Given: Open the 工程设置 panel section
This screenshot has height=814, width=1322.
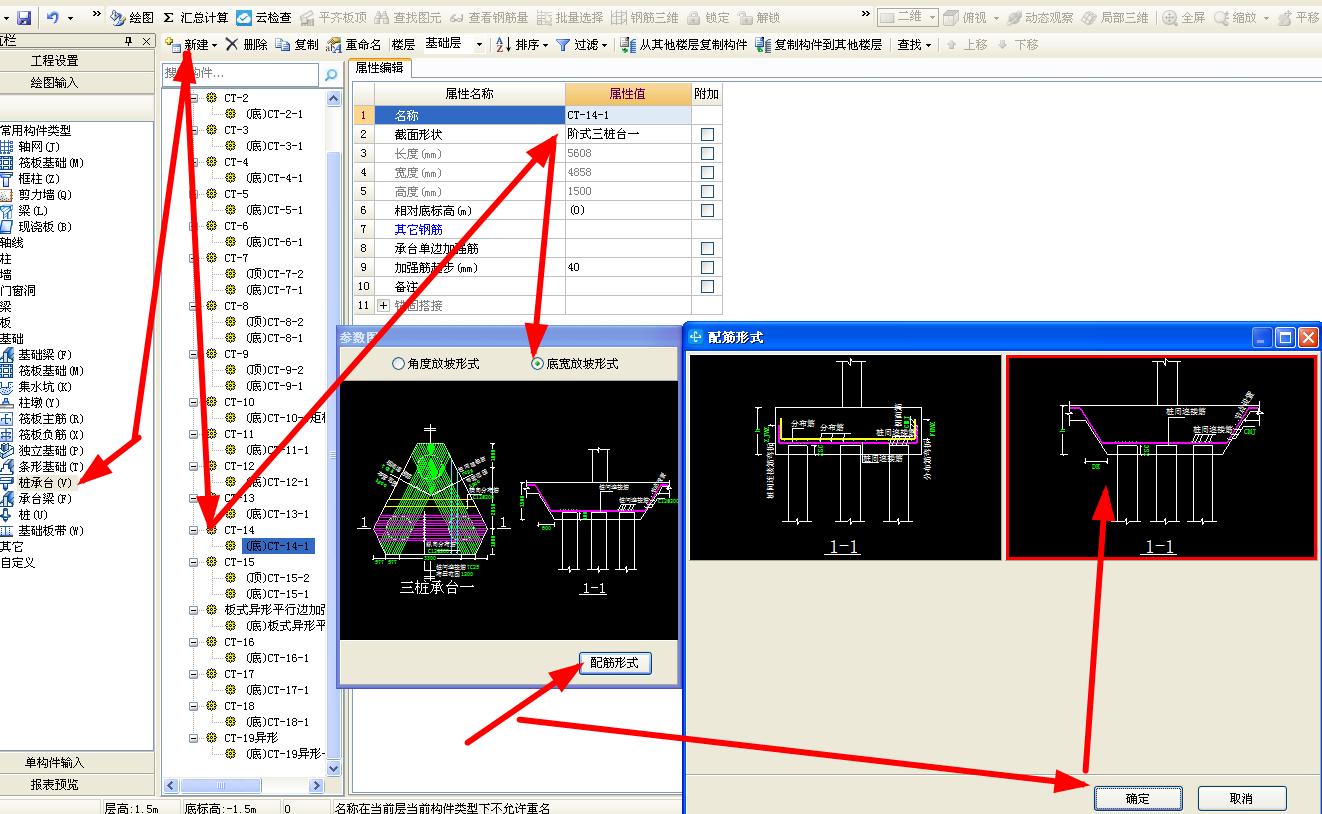Looking at the screenshot, I should coord(54,61).
